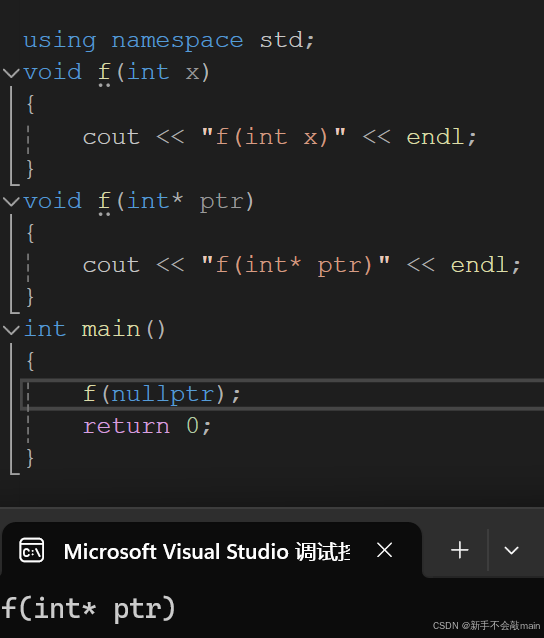Open a new terminal tab with plus

[460, 550]
